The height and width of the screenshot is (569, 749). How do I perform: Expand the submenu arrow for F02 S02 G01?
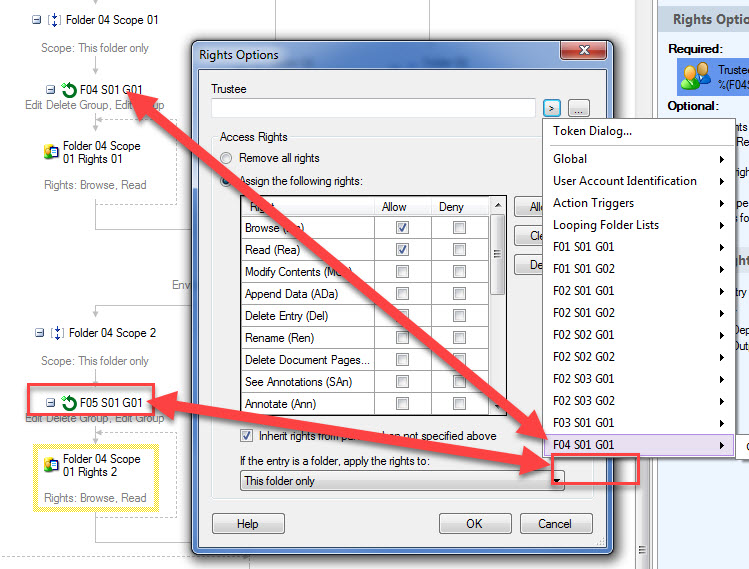[x=722, y=335]
